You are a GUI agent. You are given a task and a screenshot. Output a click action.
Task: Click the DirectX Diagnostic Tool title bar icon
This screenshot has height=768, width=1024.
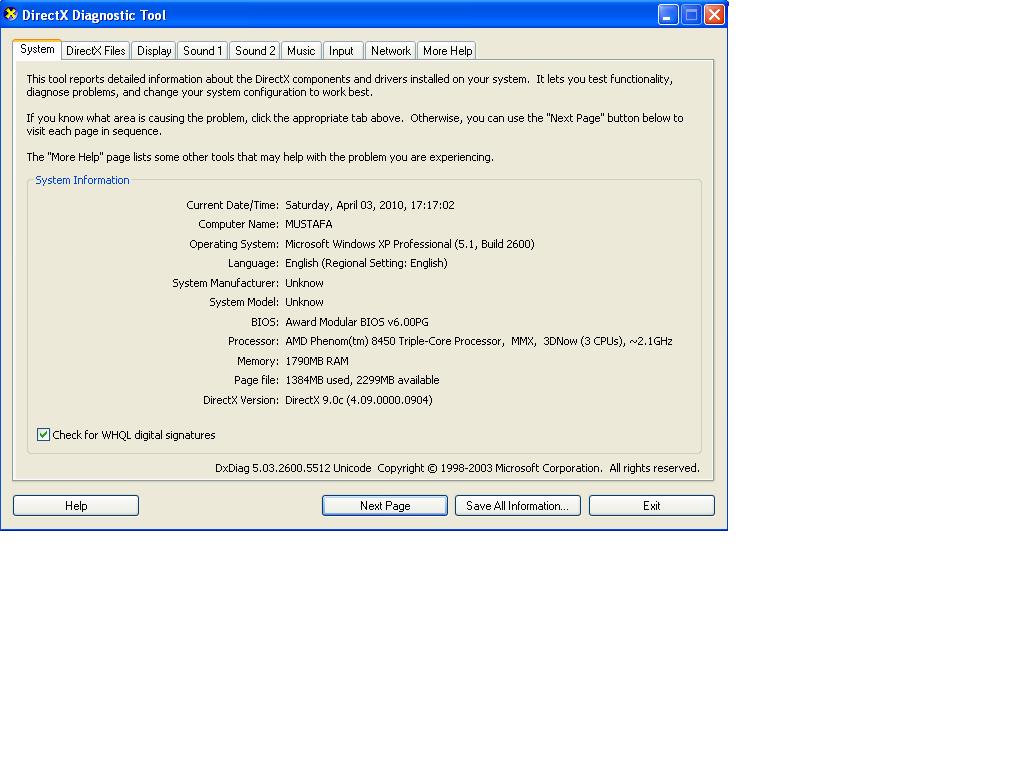[x=12, y=15]
